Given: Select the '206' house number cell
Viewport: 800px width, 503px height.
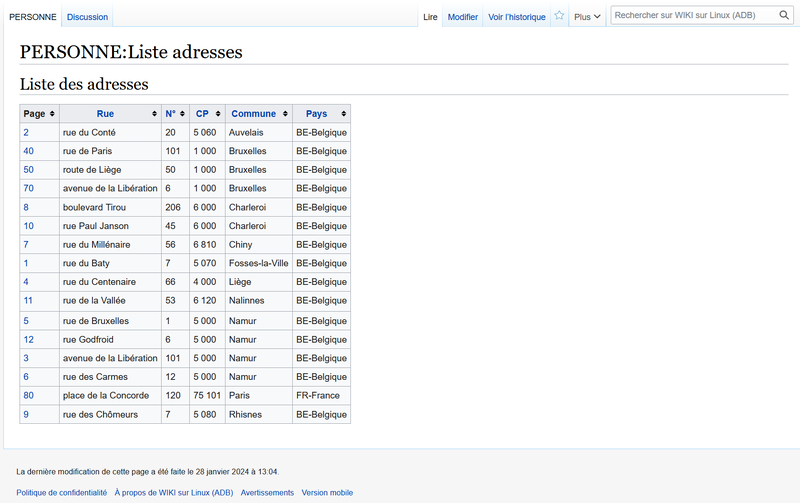Looking at the screenshot, I should pos(176,208).
